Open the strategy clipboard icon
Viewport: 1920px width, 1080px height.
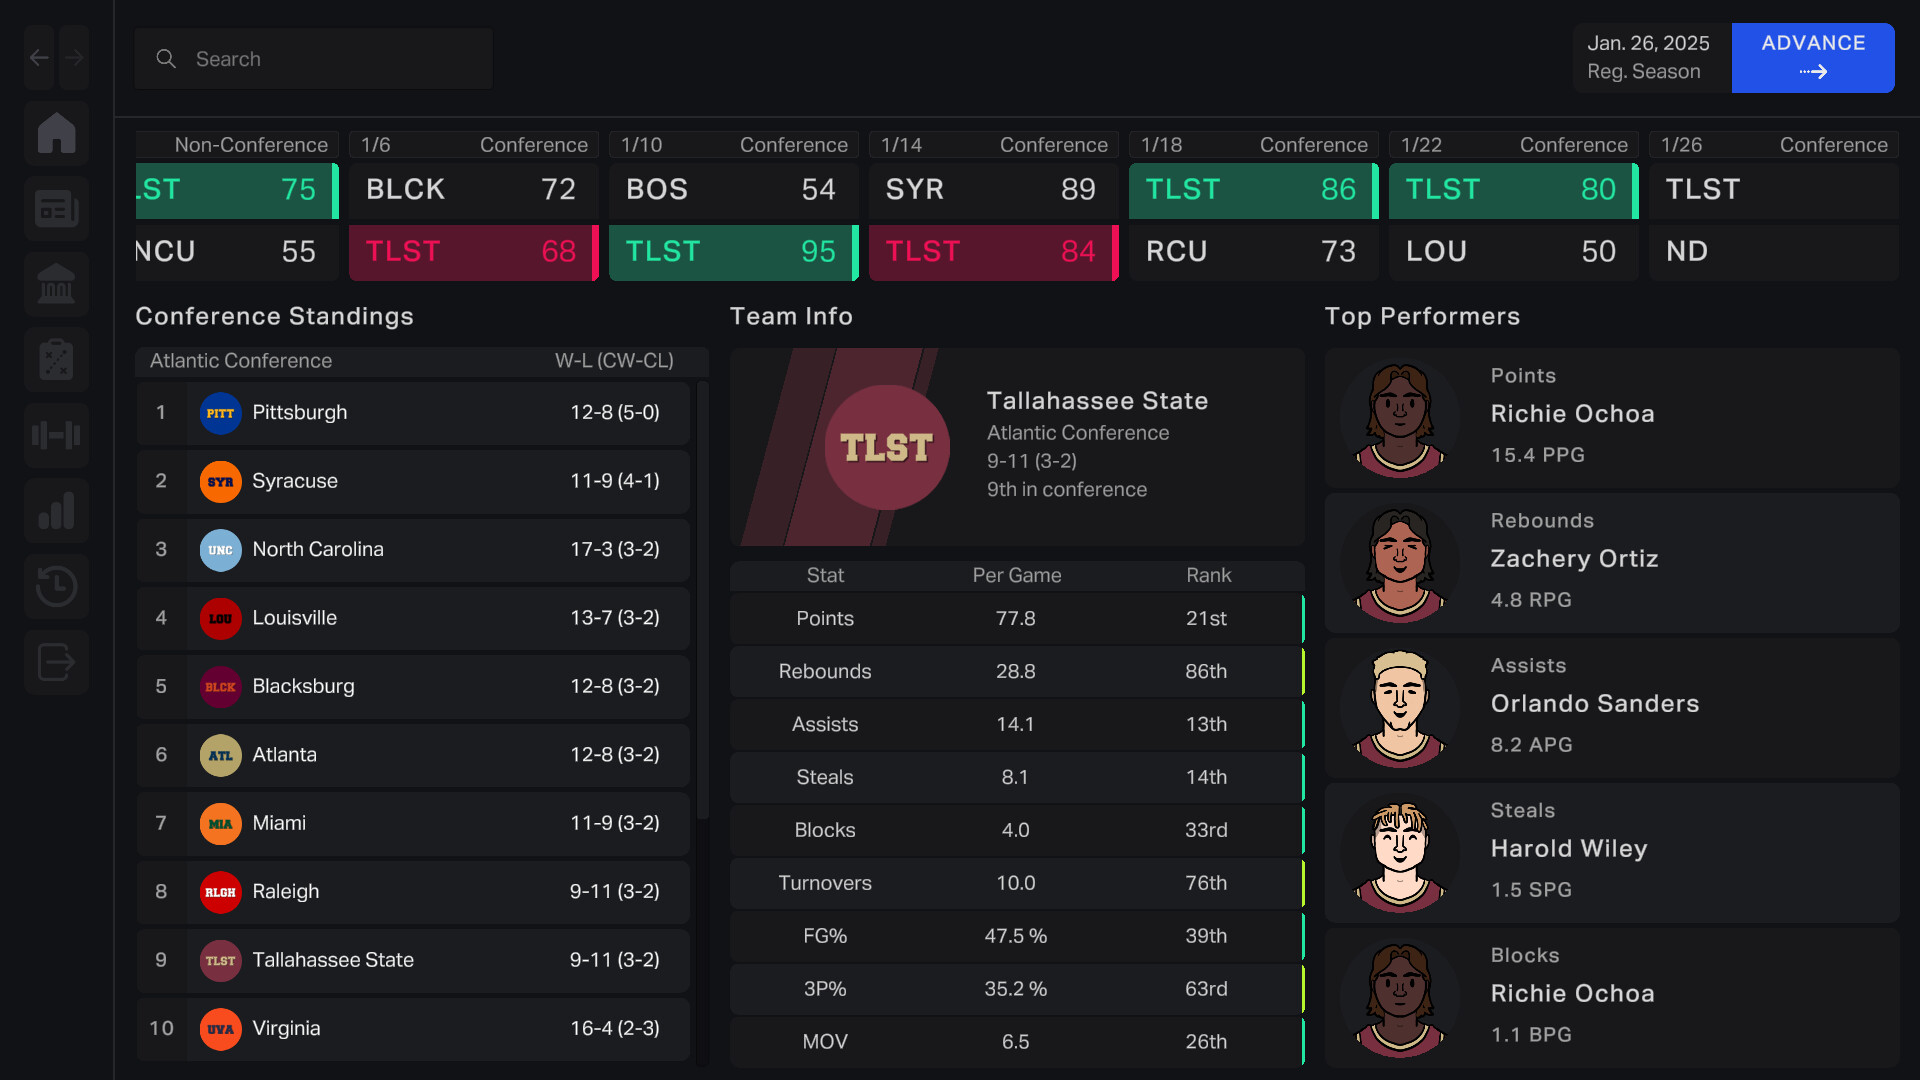click(x=56, y=360)
